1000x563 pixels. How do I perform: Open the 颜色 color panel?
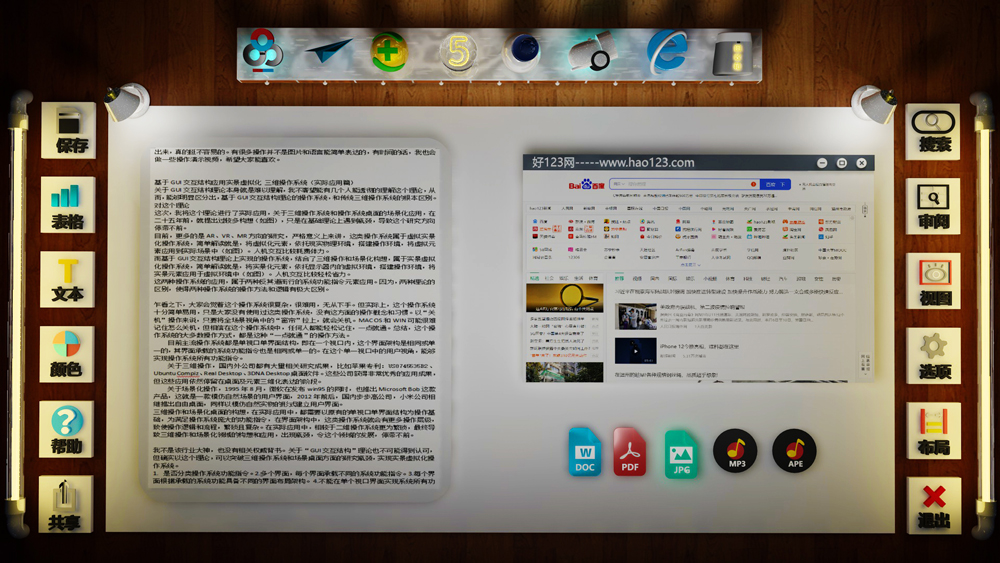66,354
